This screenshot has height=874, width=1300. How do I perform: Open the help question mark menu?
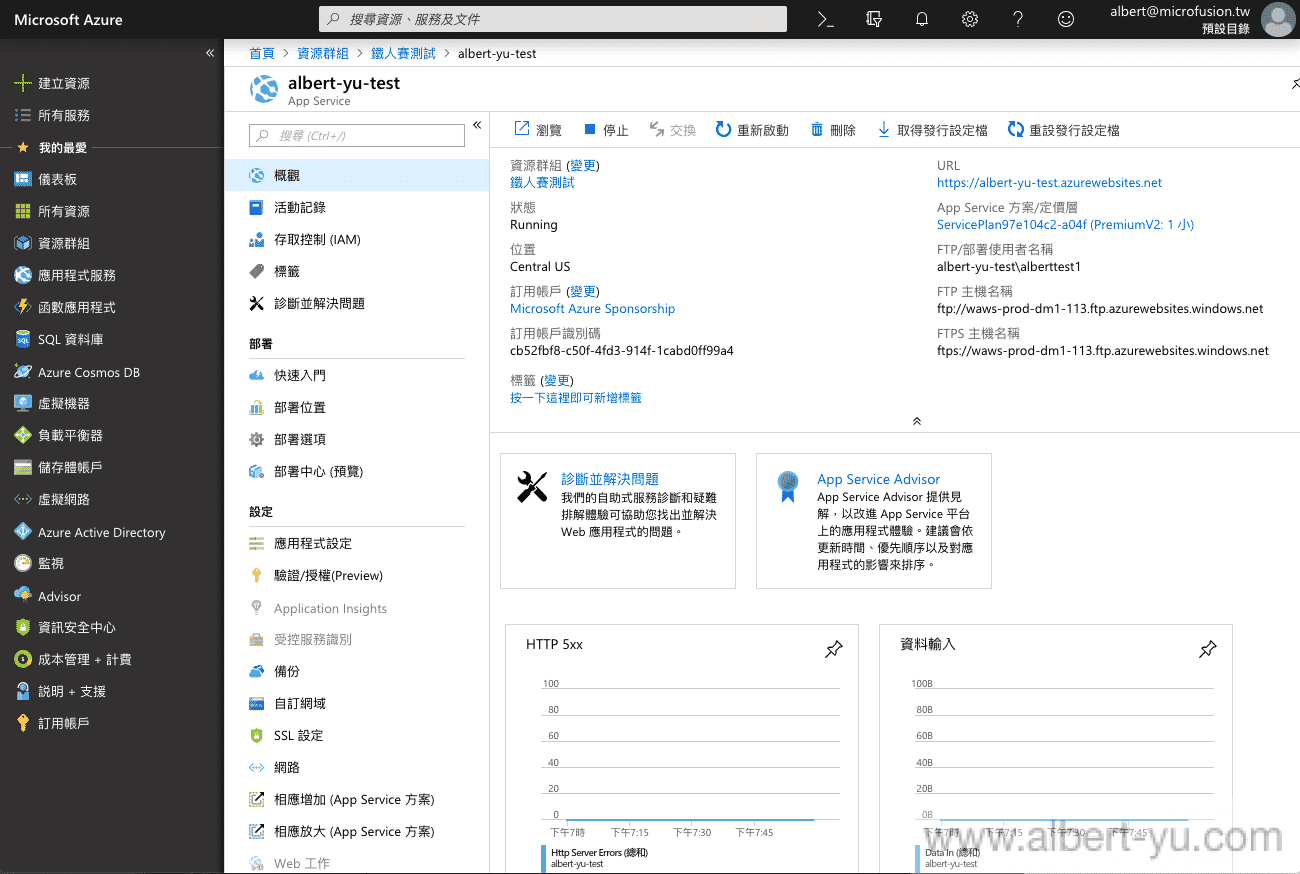pyautogui.click(x=1018, y=19)
